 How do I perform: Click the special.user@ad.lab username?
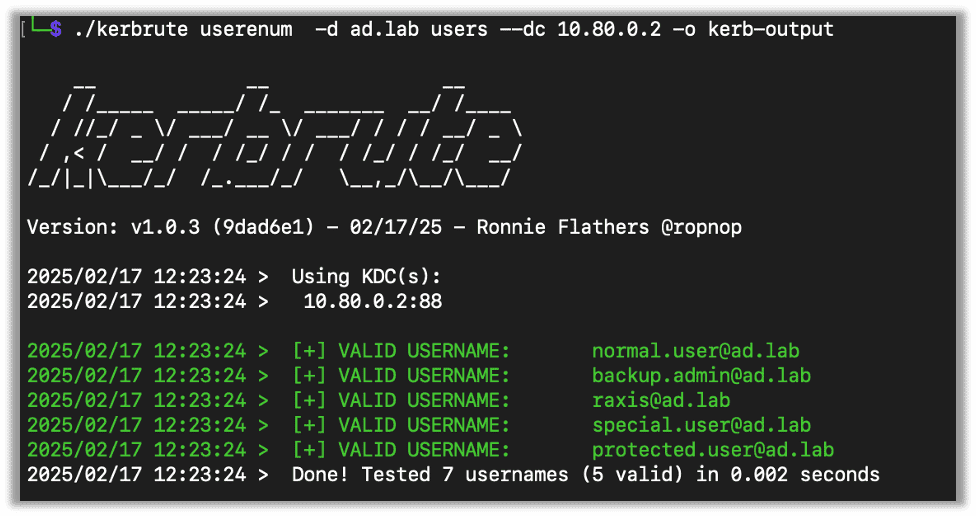(701, 425)
